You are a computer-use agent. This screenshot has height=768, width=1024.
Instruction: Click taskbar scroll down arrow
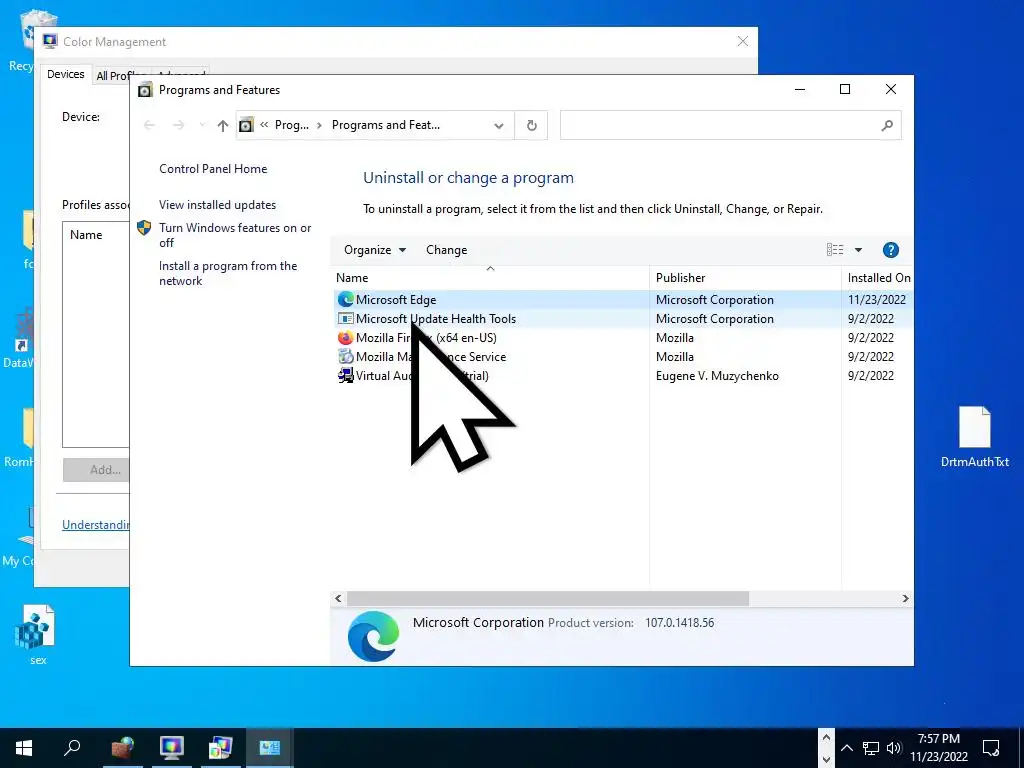point(826,760)
